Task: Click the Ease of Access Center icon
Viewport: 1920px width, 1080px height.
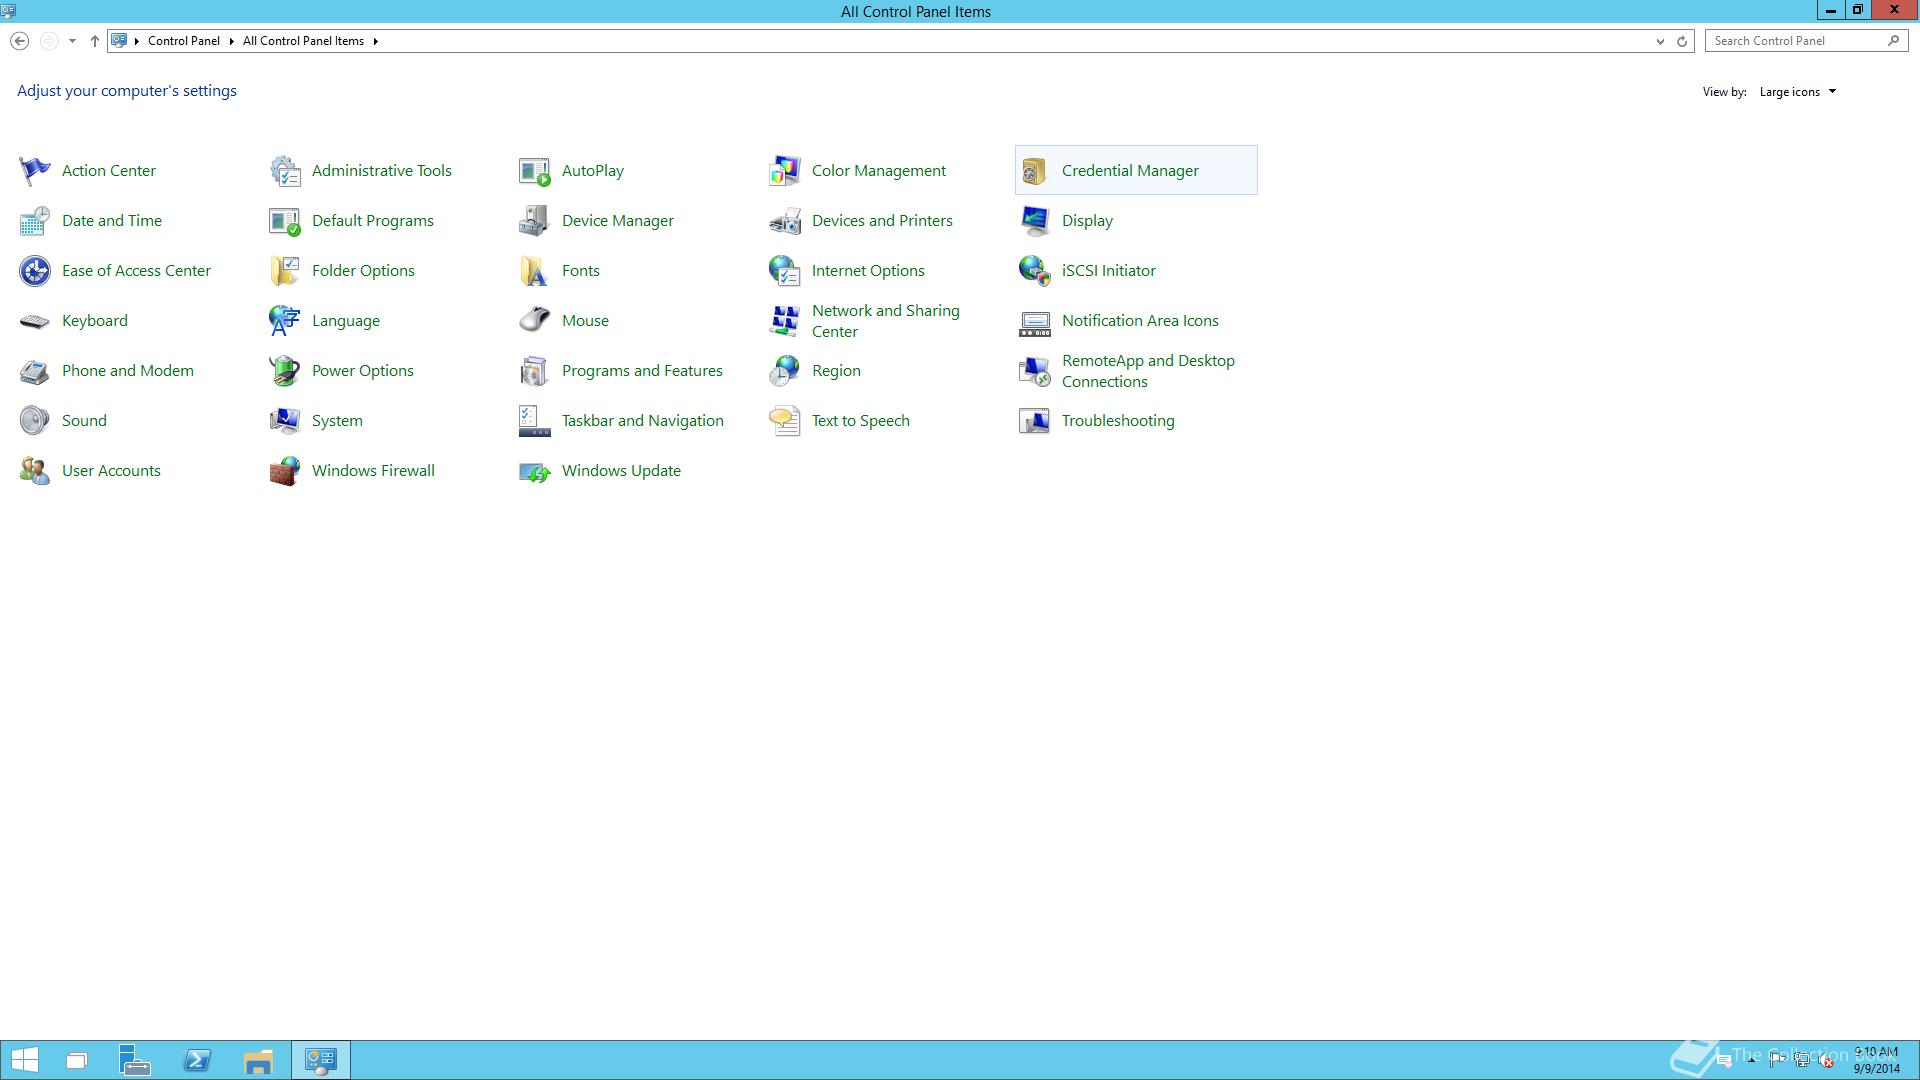Action: (x=34, y=271)
